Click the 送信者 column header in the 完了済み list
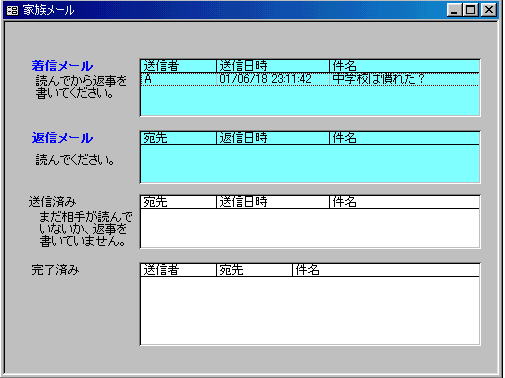505x378 pixels. tap(179, 270)
